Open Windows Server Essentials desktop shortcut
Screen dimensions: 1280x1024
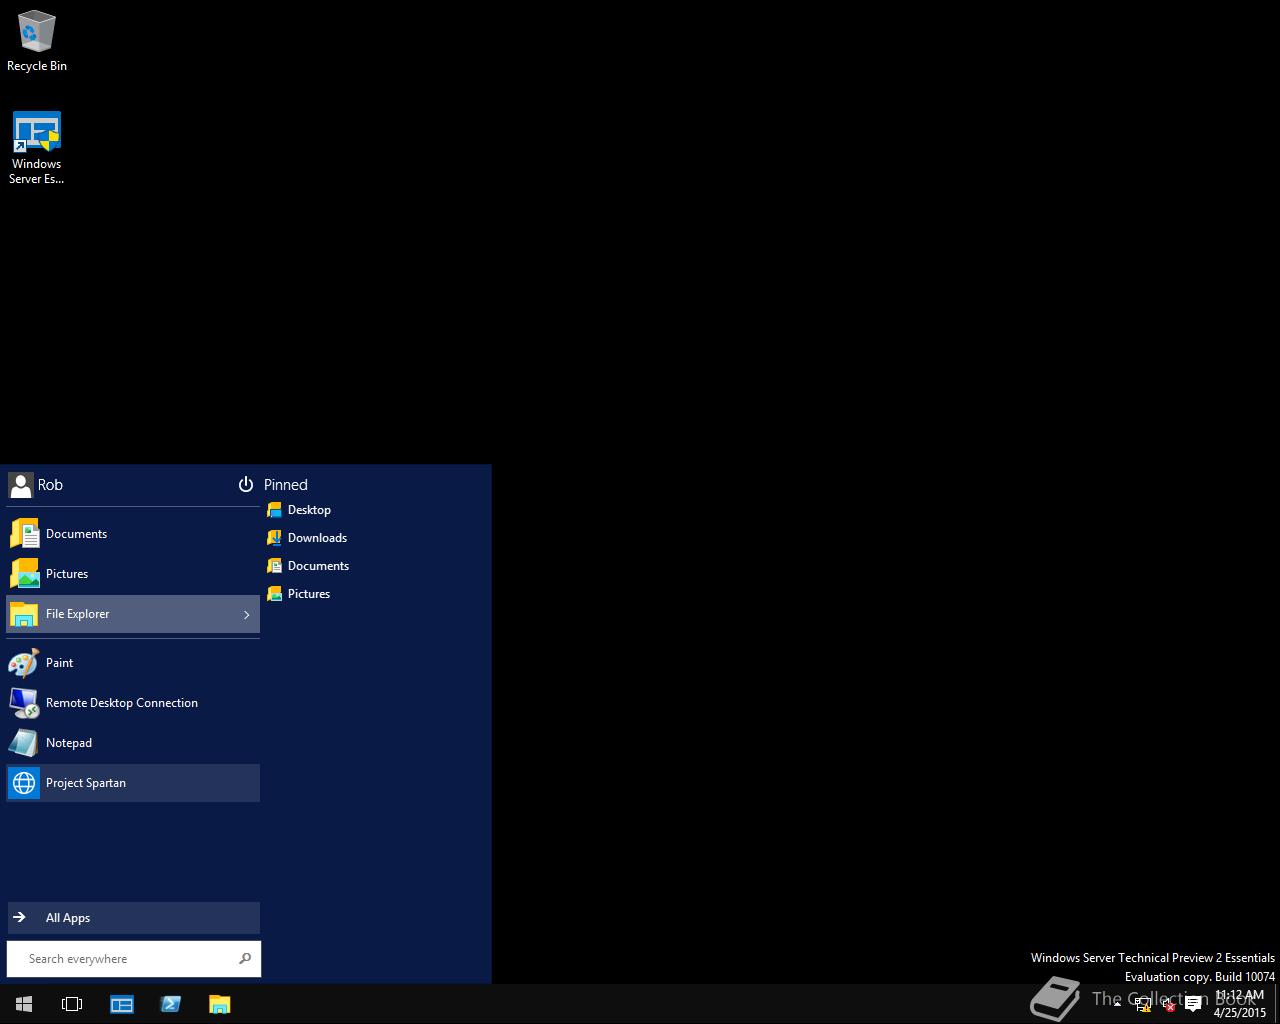tap(37, 148)
